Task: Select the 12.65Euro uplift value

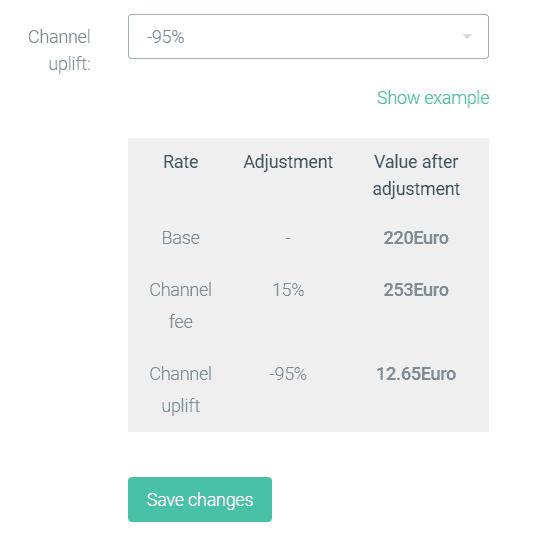Action: pyautogui.click(x=416, y=374)
